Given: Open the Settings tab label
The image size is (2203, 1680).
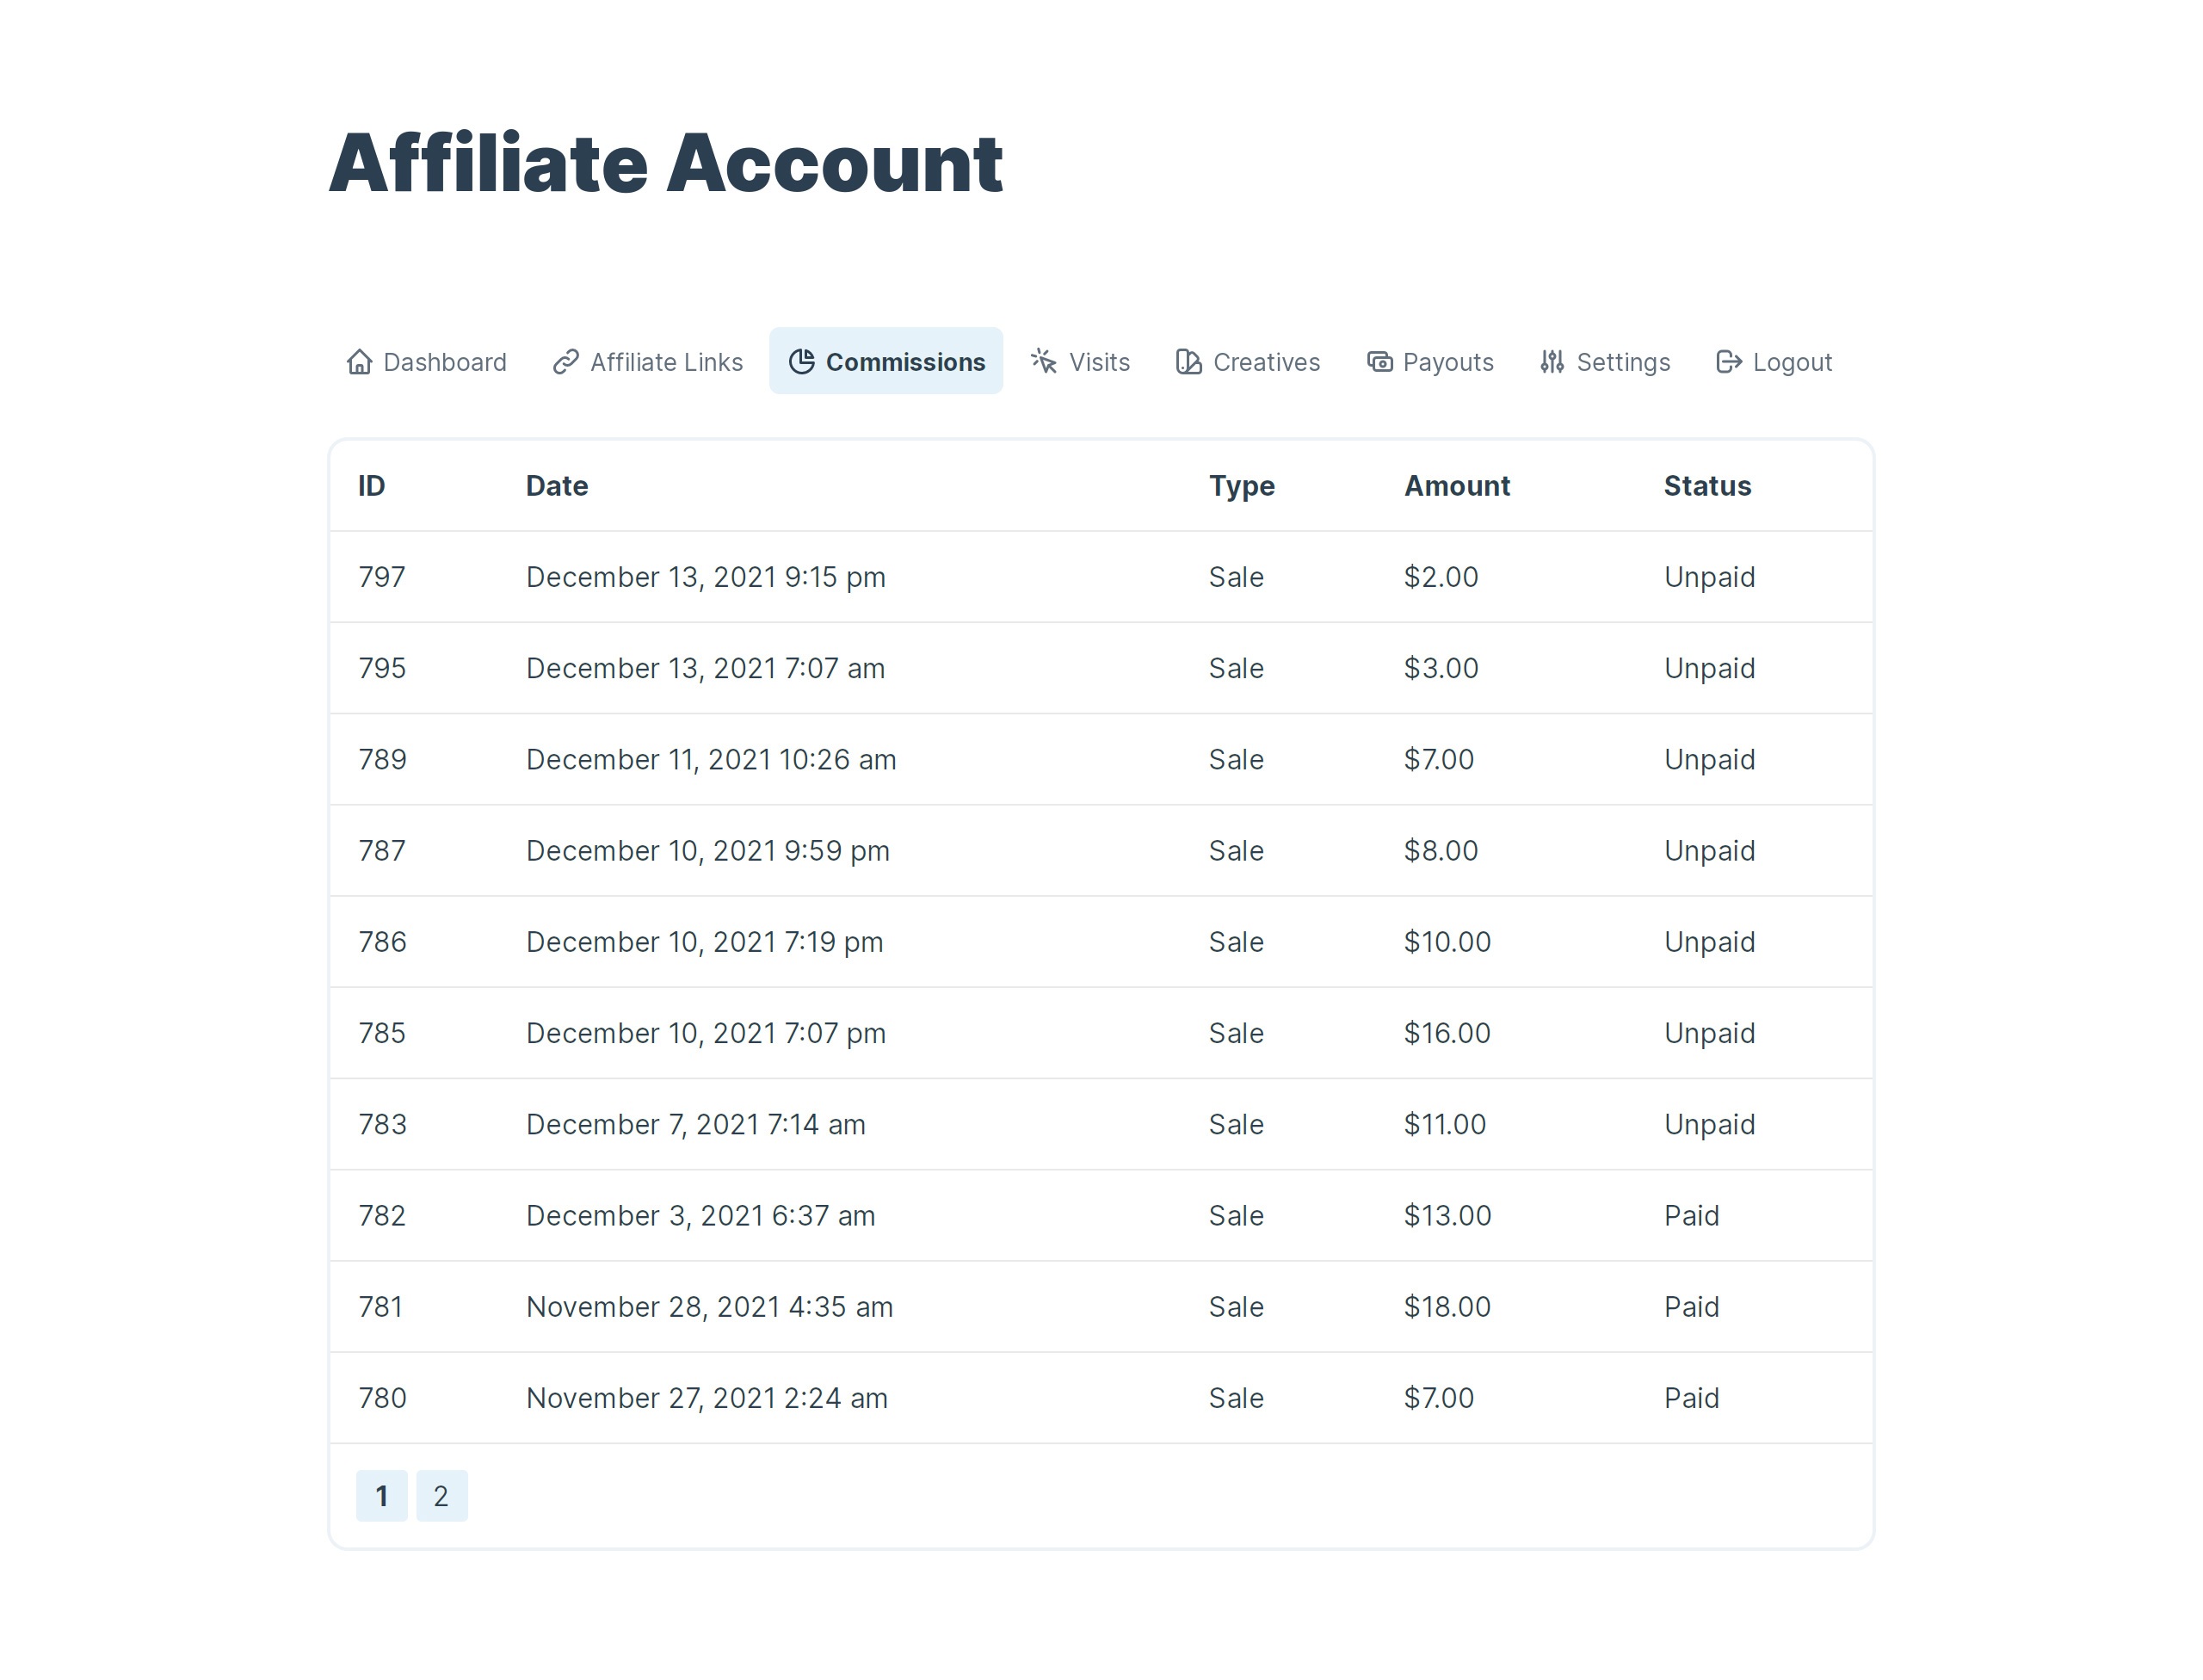Looking at the screenshot, I should click(1622, 362).
